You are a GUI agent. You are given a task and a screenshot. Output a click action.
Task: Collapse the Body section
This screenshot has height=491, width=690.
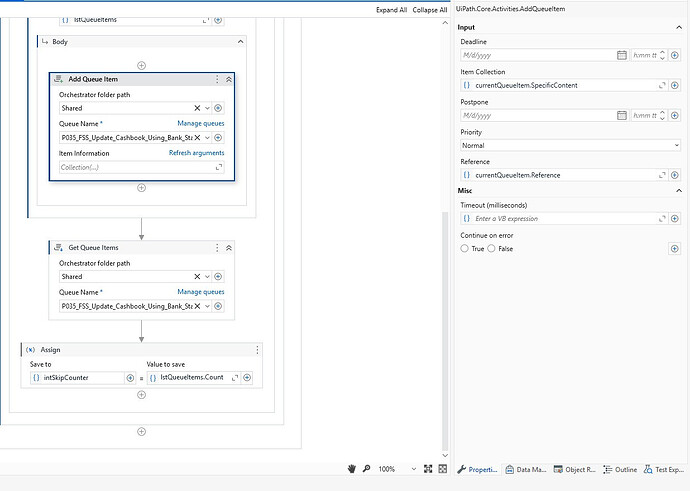point(240,41)
